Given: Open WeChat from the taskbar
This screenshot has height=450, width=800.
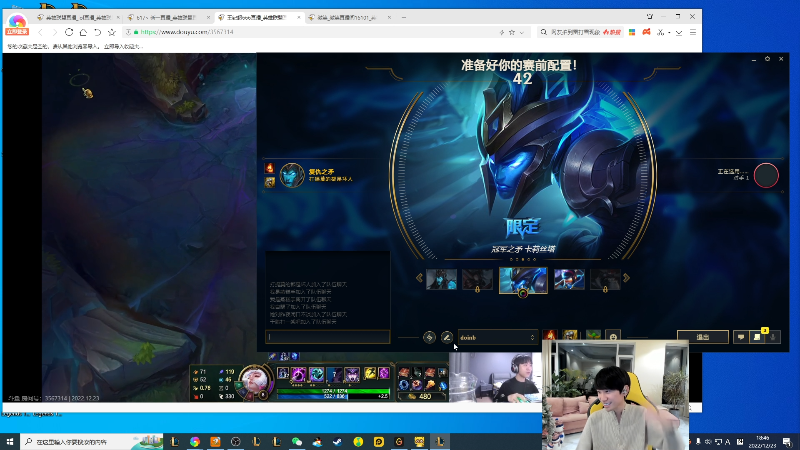Looking at the screenshot, I should (x=297, y=442).
